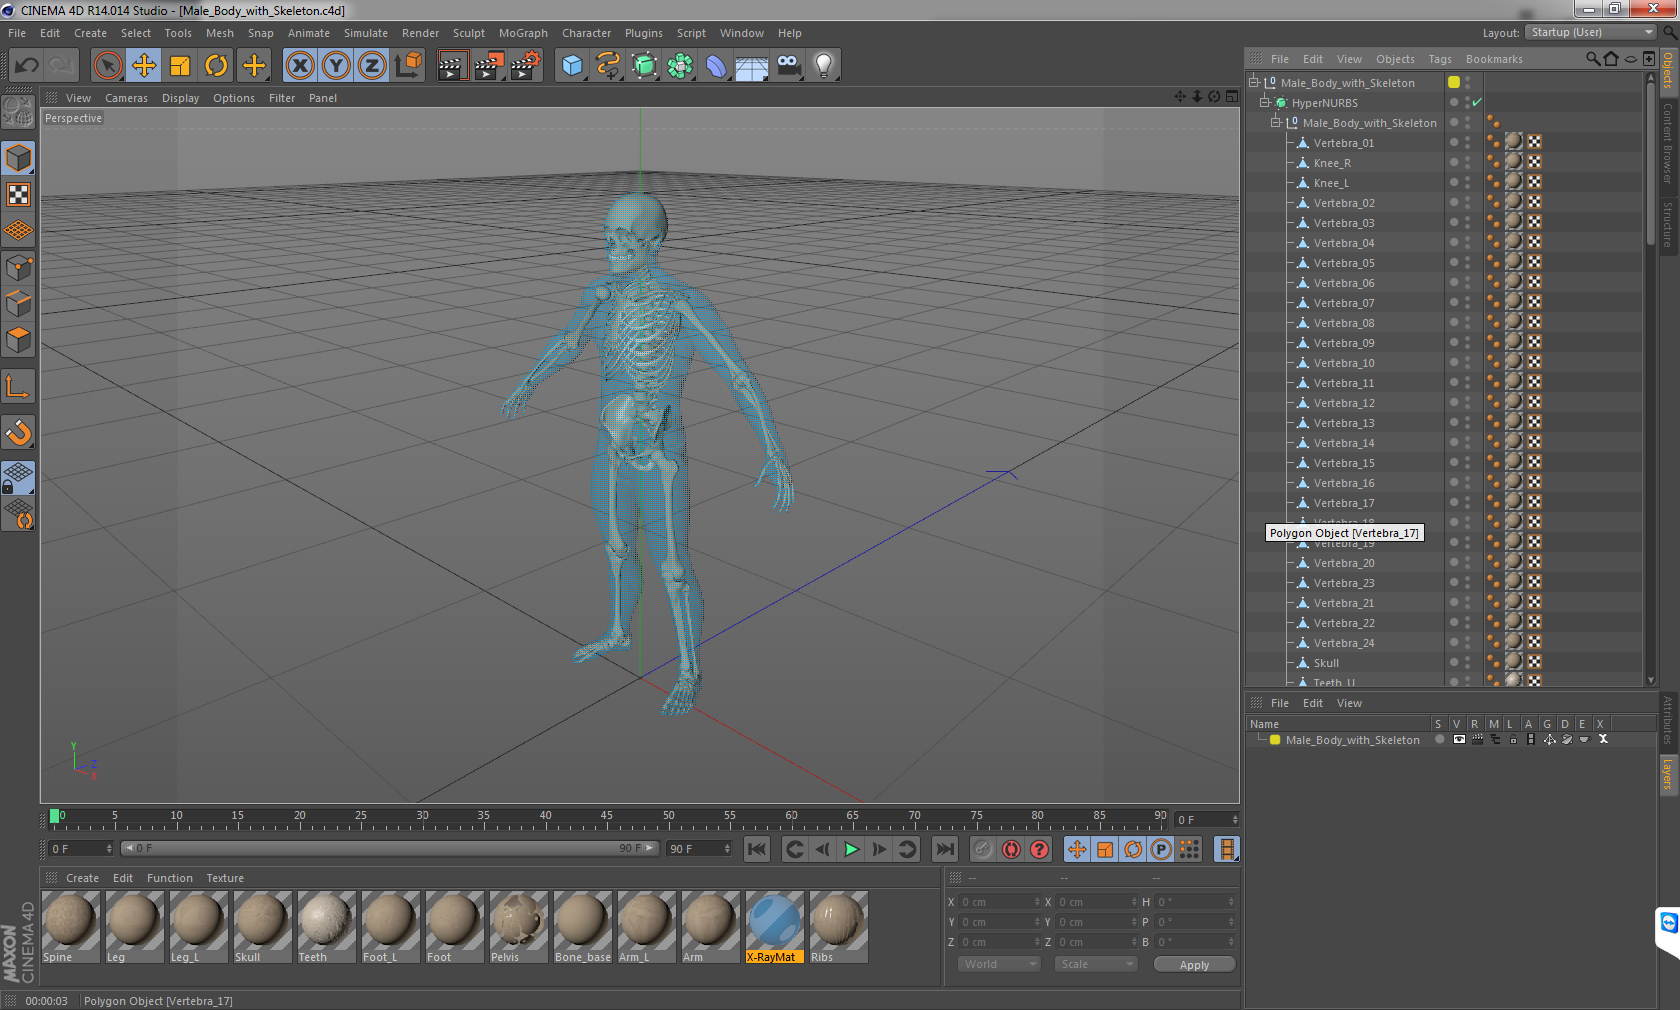Play the animation forwards
The width and height of the screenshot is (1680, 1010).
851,849
